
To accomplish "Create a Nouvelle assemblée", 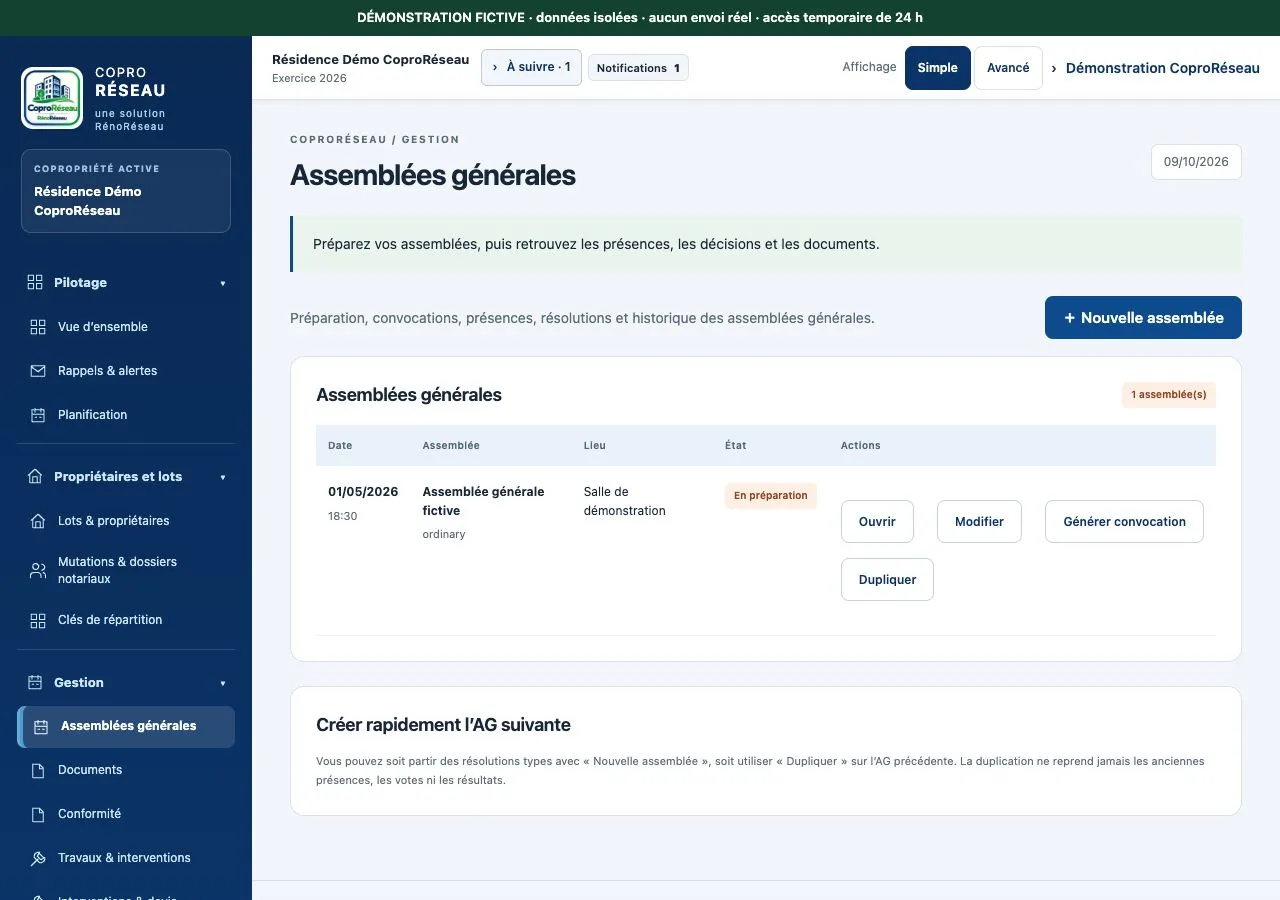I will [1143, 318].
